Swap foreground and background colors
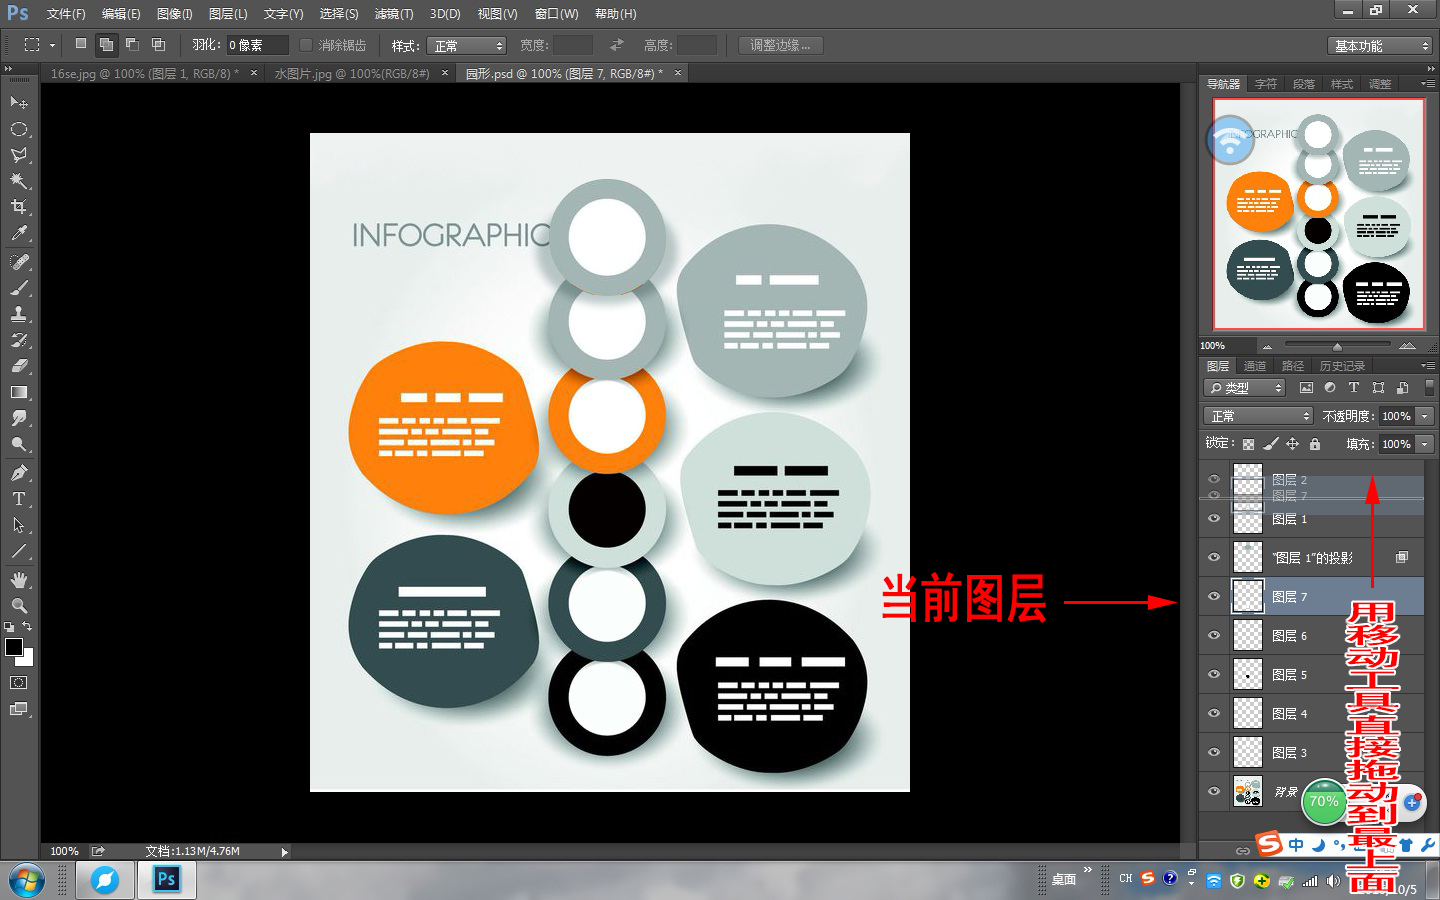Screen dimensions: 1440x900 click(x=27, y=627)
